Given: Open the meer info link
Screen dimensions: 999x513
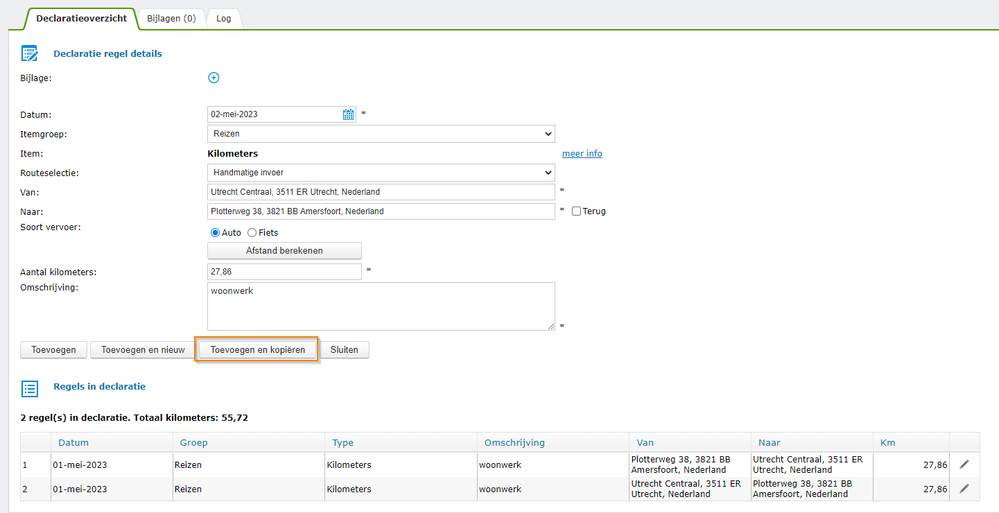Looking at the screenshot, I should click(582, 154).
